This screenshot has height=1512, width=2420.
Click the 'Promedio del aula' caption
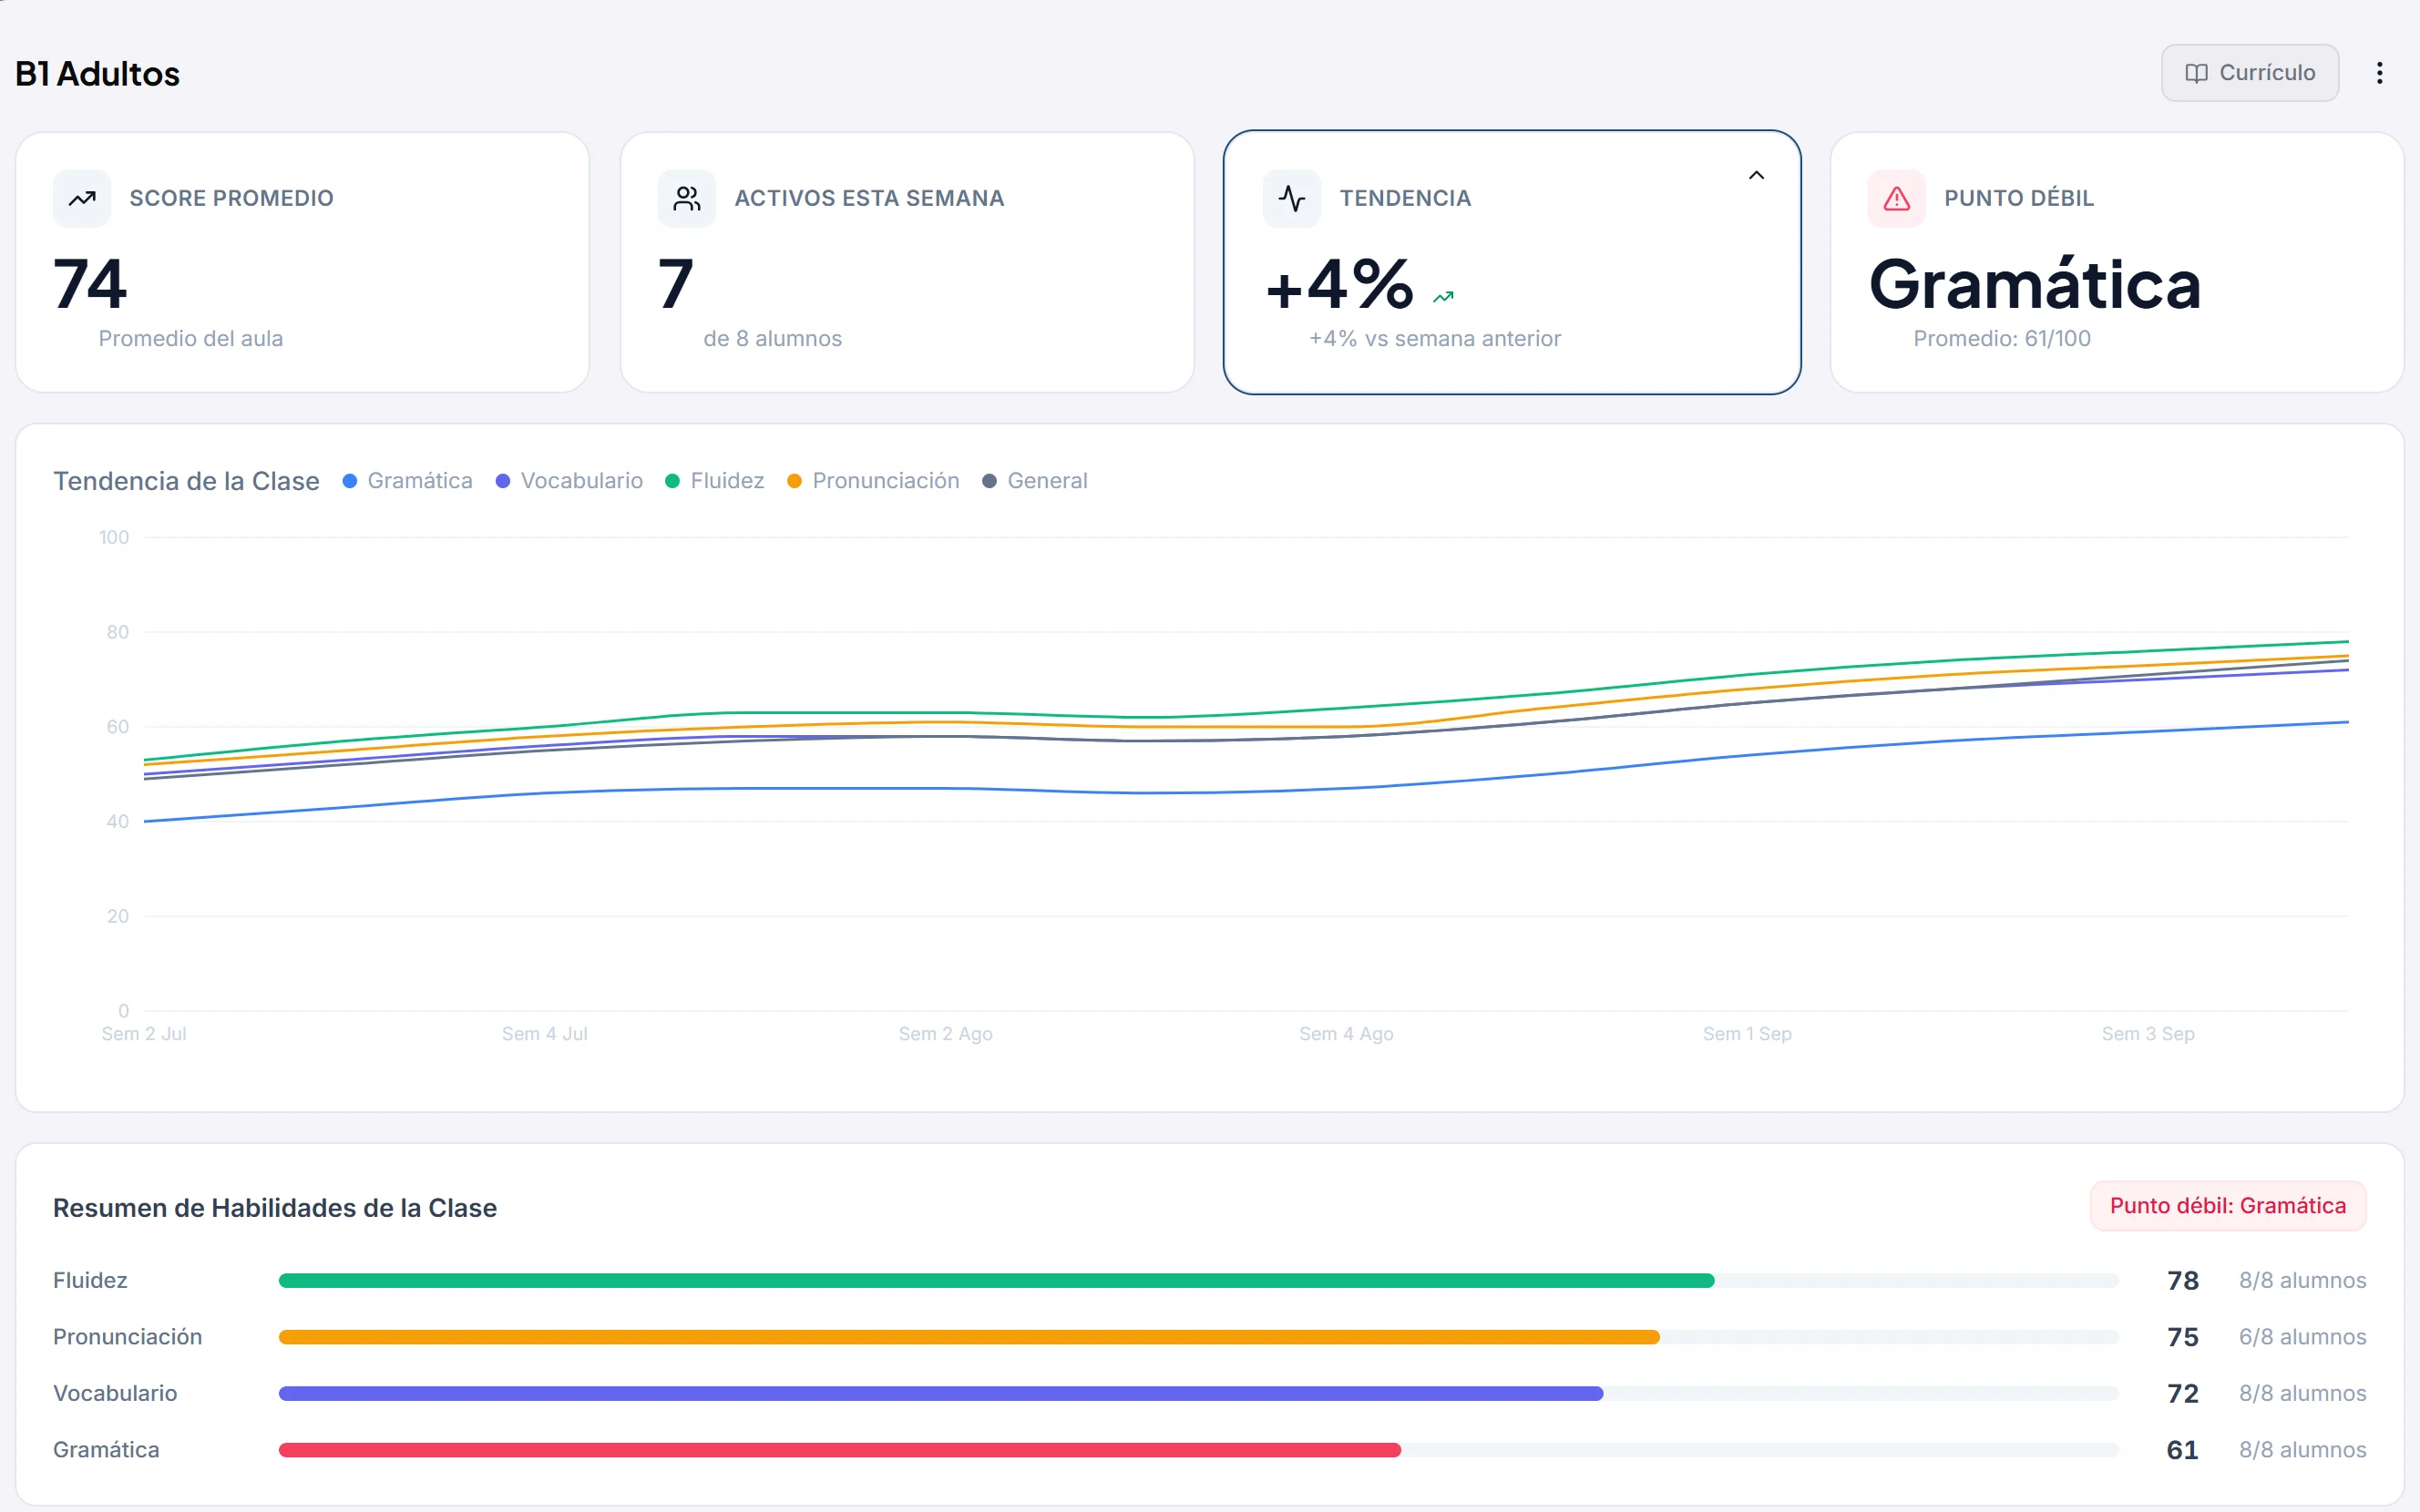[x=191, y=339]
